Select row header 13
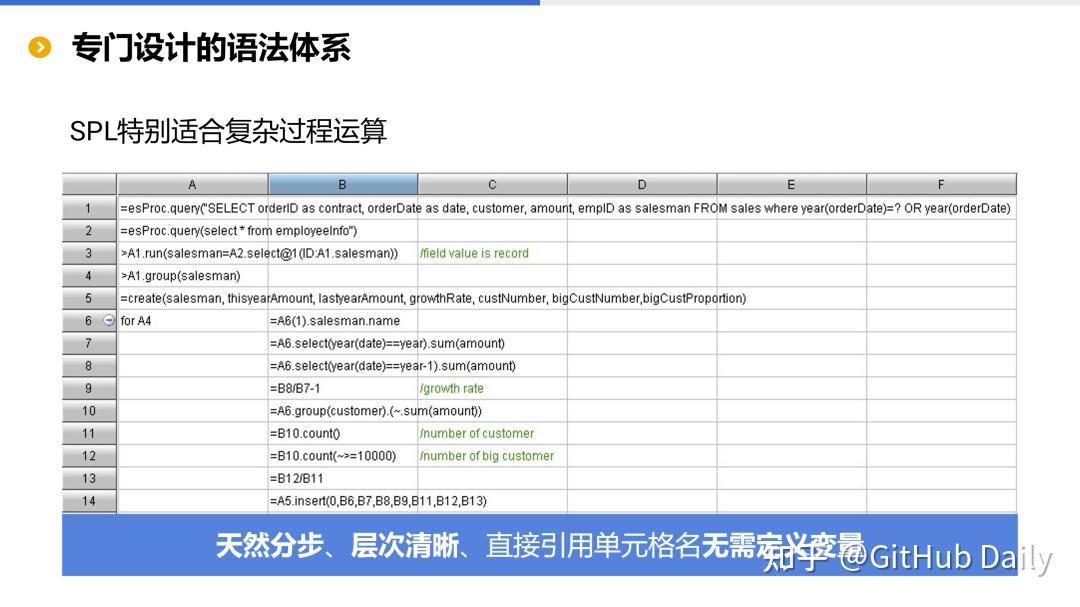Image resolution: width=1080 pixels, height=607 pixels. click(x=89, y=478)
